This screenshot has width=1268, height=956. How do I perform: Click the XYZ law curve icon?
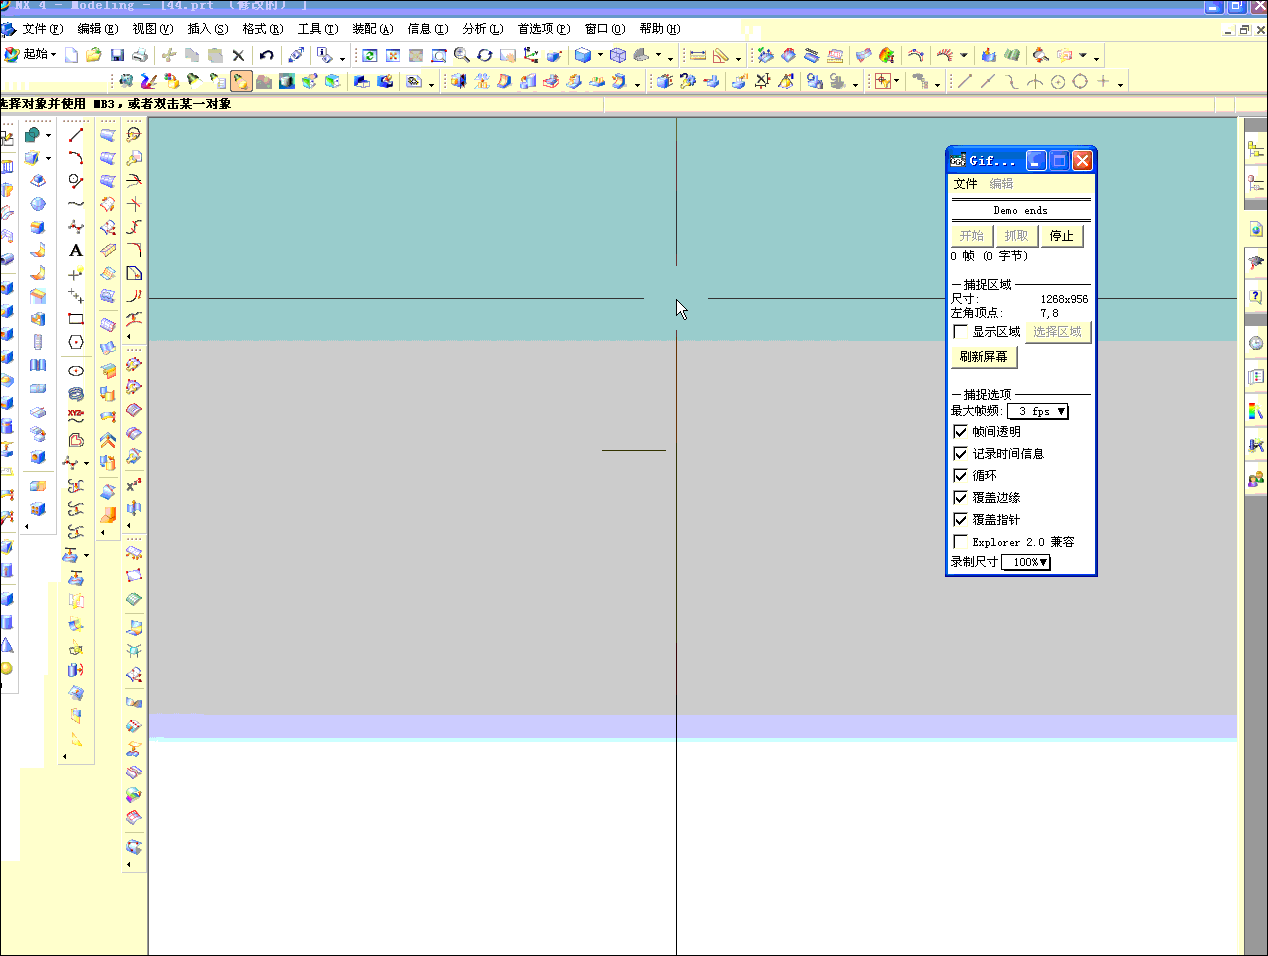(x=76, y=417)
